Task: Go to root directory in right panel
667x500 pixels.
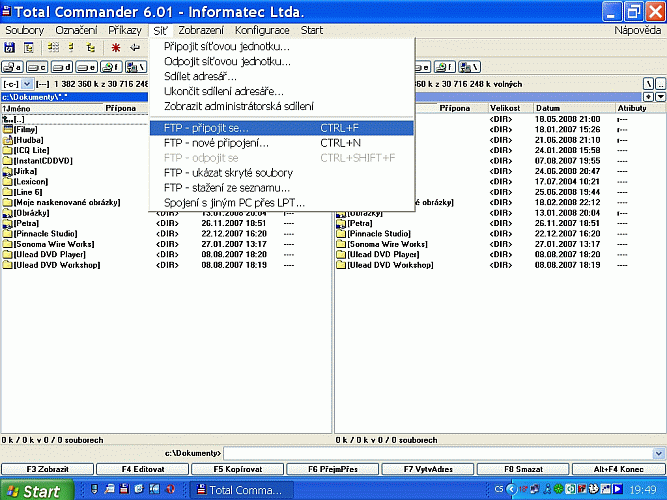Action: tap(647, 84)
